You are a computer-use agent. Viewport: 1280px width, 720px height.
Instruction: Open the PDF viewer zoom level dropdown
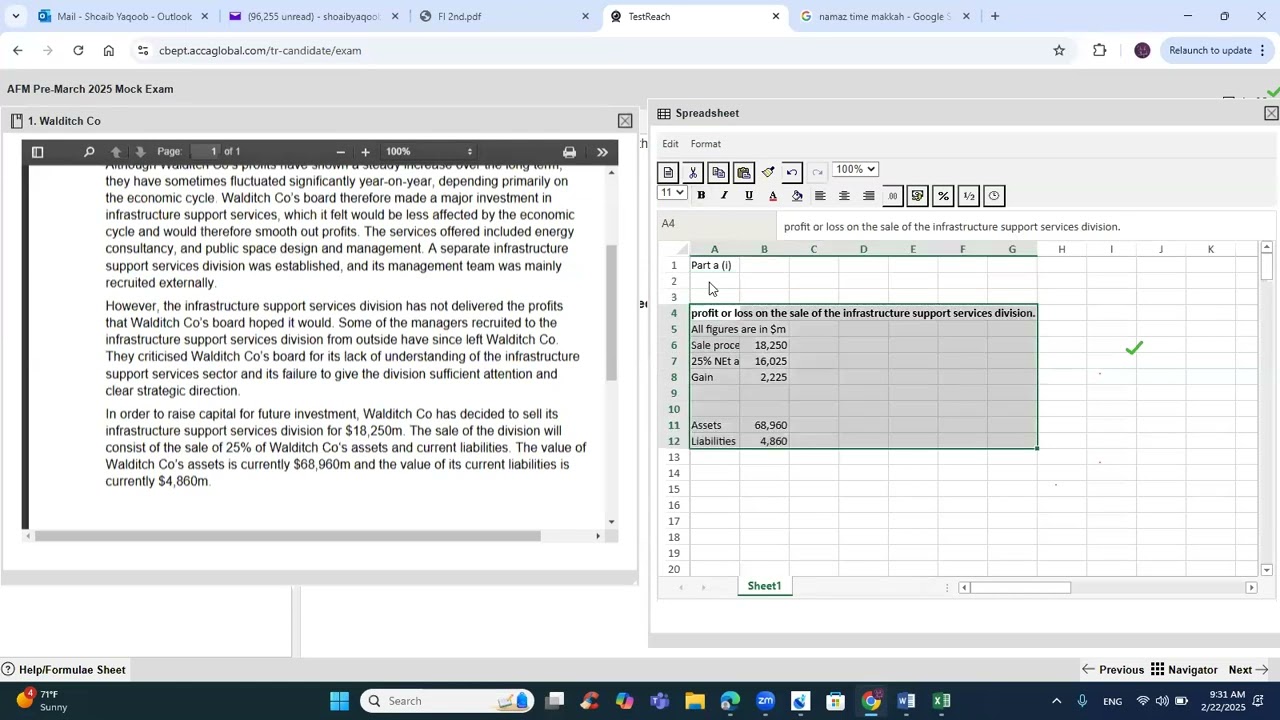430,152
